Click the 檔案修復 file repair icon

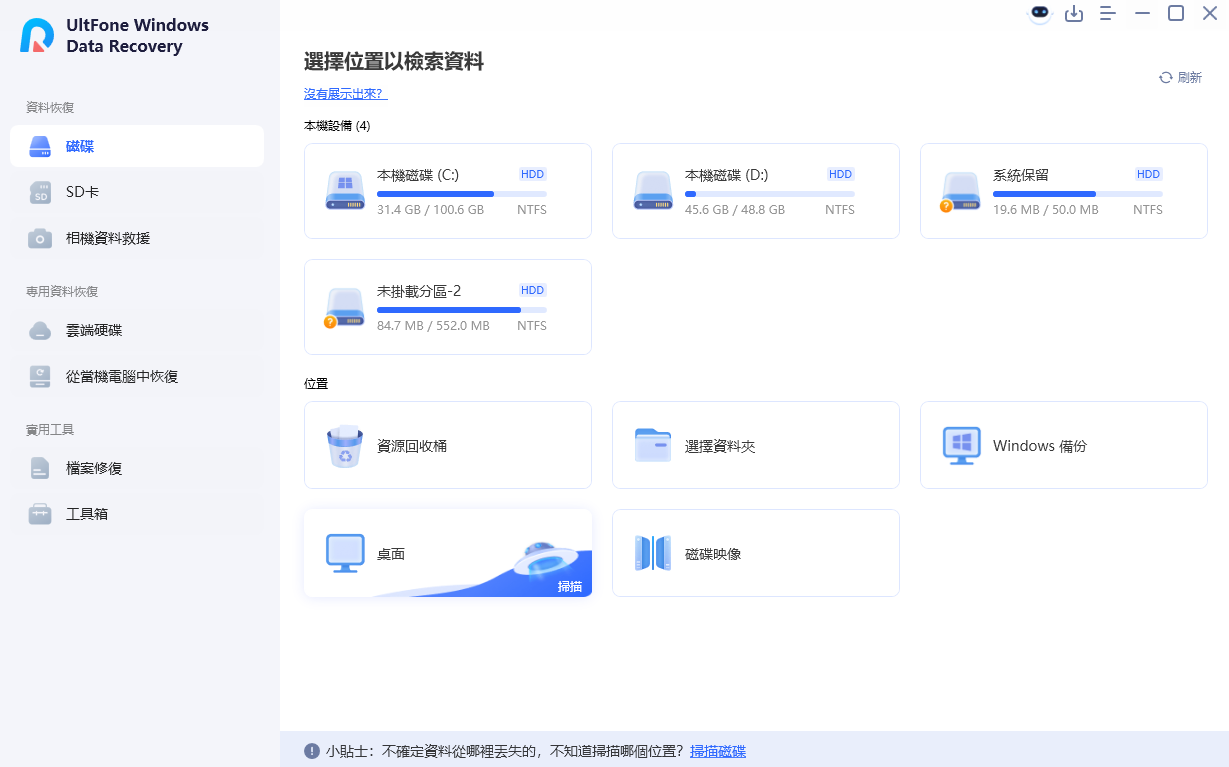[40, 469]
